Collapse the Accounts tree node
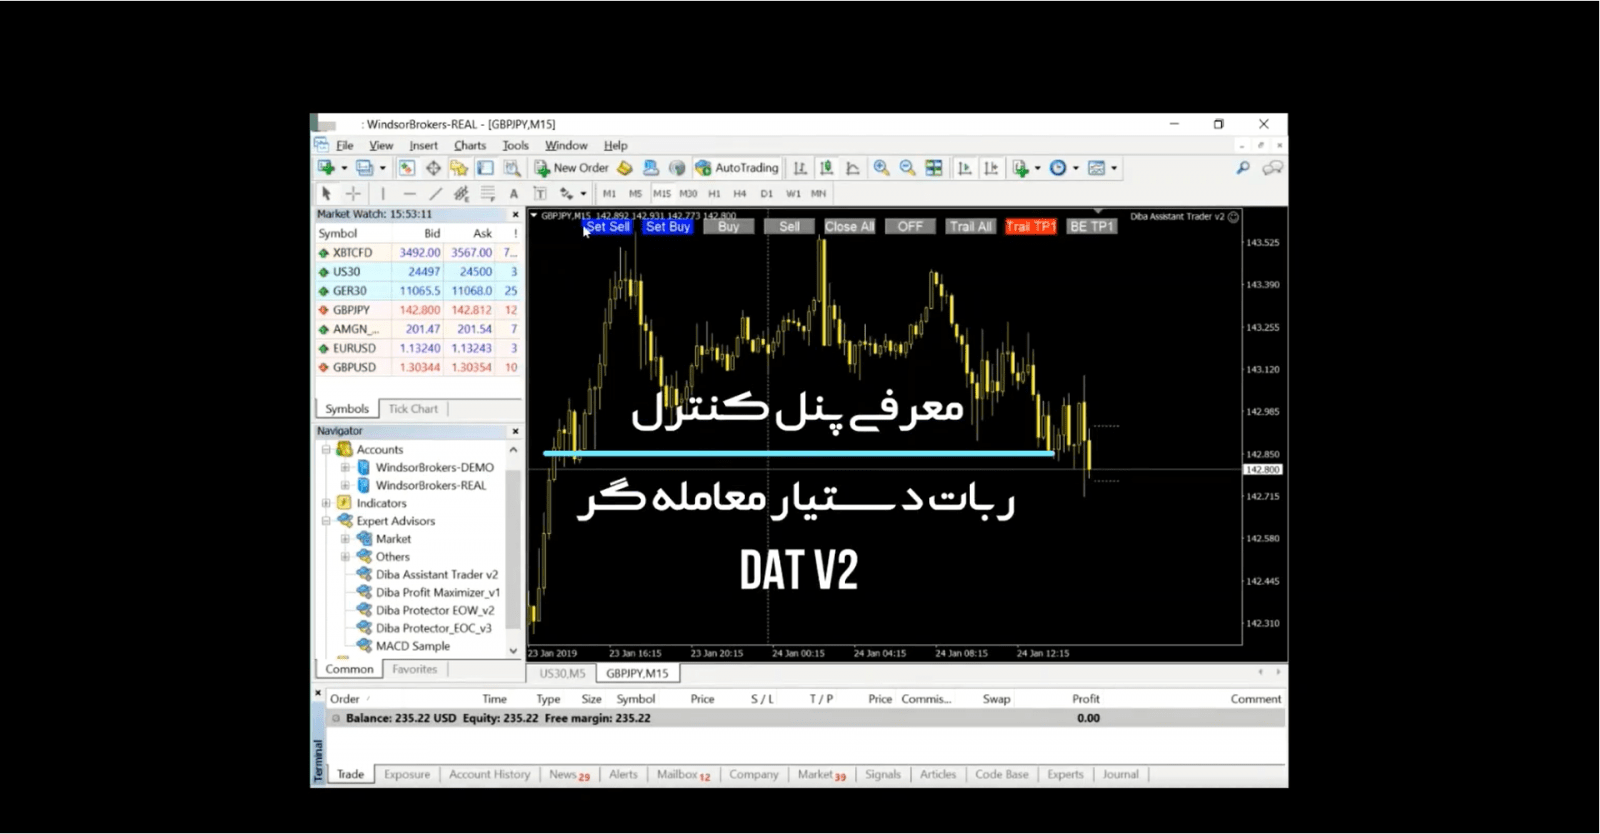1600x834 pixels. (326, 450)
